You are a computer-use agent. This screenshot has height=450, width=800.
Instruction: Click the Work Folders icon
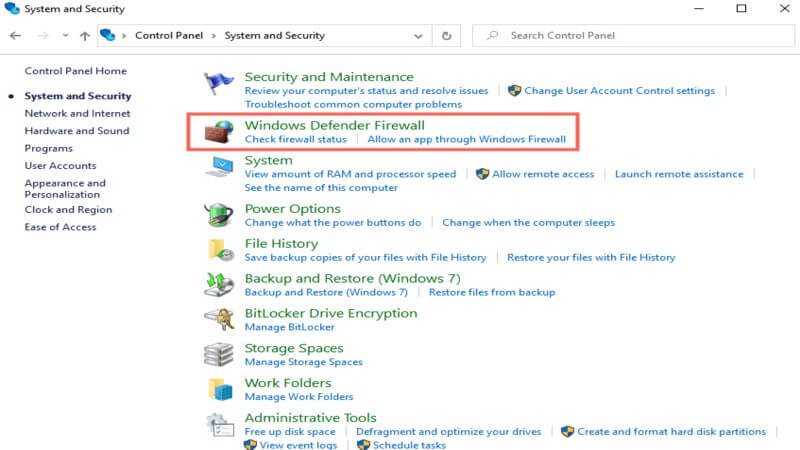click(x=219, y=389)
